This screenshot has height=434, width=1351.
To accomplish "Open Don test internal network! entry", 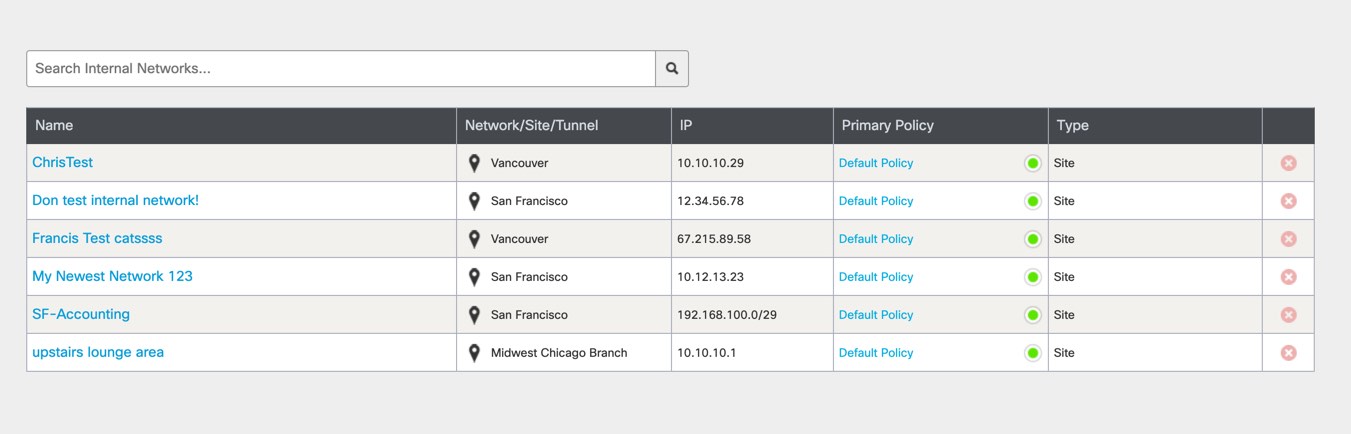I will (115, 200).
